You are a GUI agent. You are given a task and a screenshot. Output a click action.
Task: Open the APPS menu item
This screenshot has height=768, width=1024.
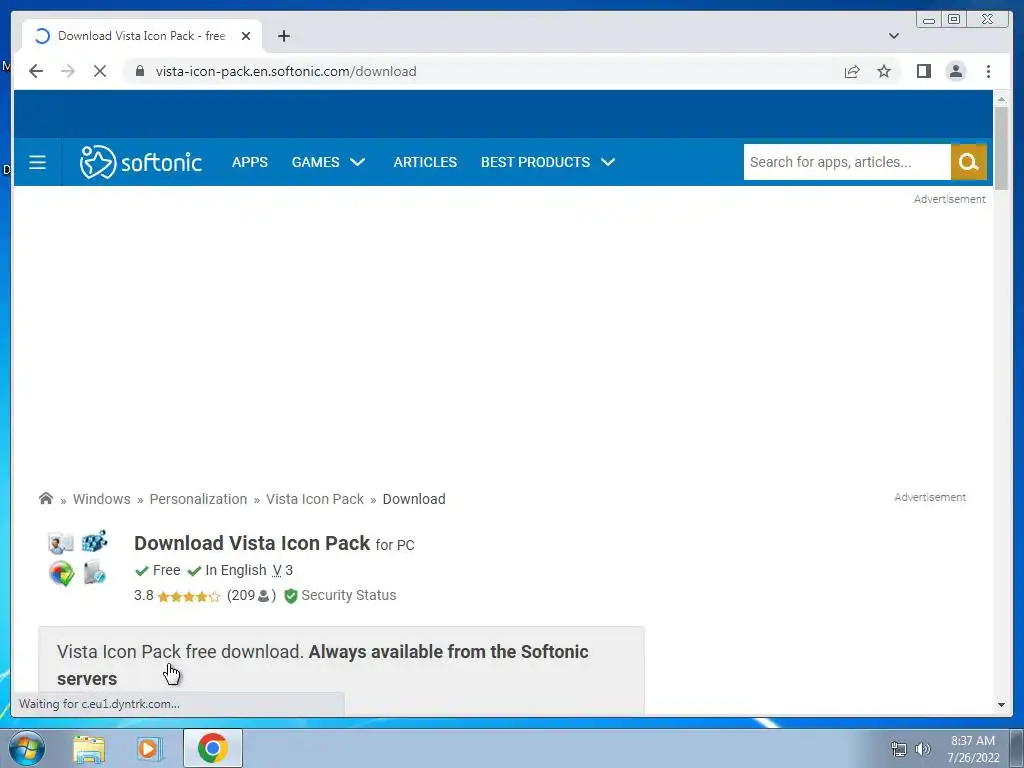[x=249, y=162]
